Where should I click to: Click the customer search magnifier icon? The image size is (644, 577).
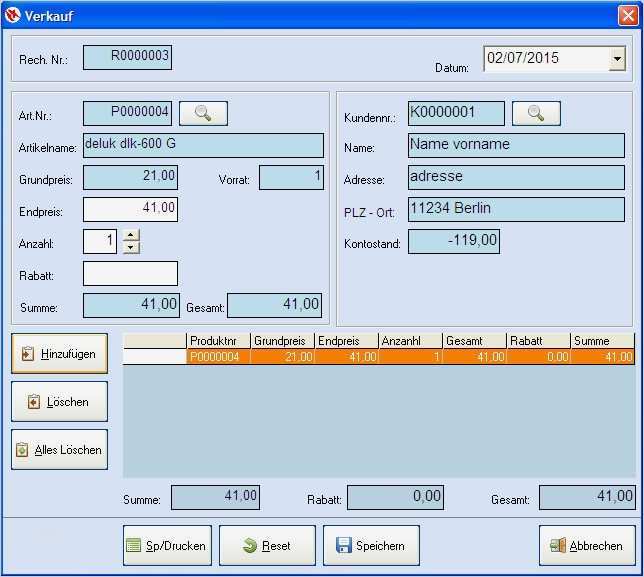(536, 113)
